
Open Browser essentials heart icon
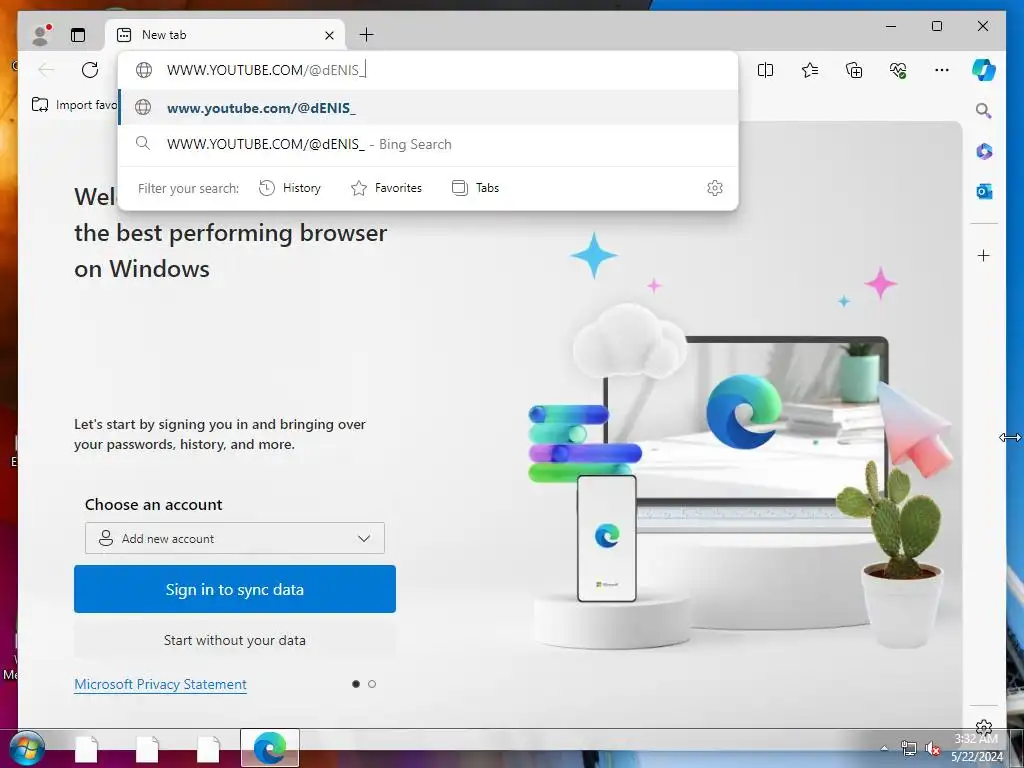click(x=898, y=70)
